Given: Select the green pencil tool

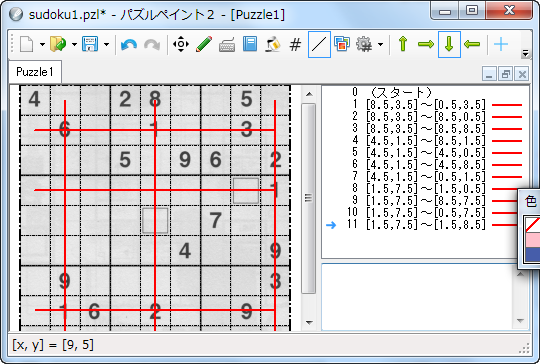Looking at the screenshot, I should pyautogui.click(x=204, y=44).
